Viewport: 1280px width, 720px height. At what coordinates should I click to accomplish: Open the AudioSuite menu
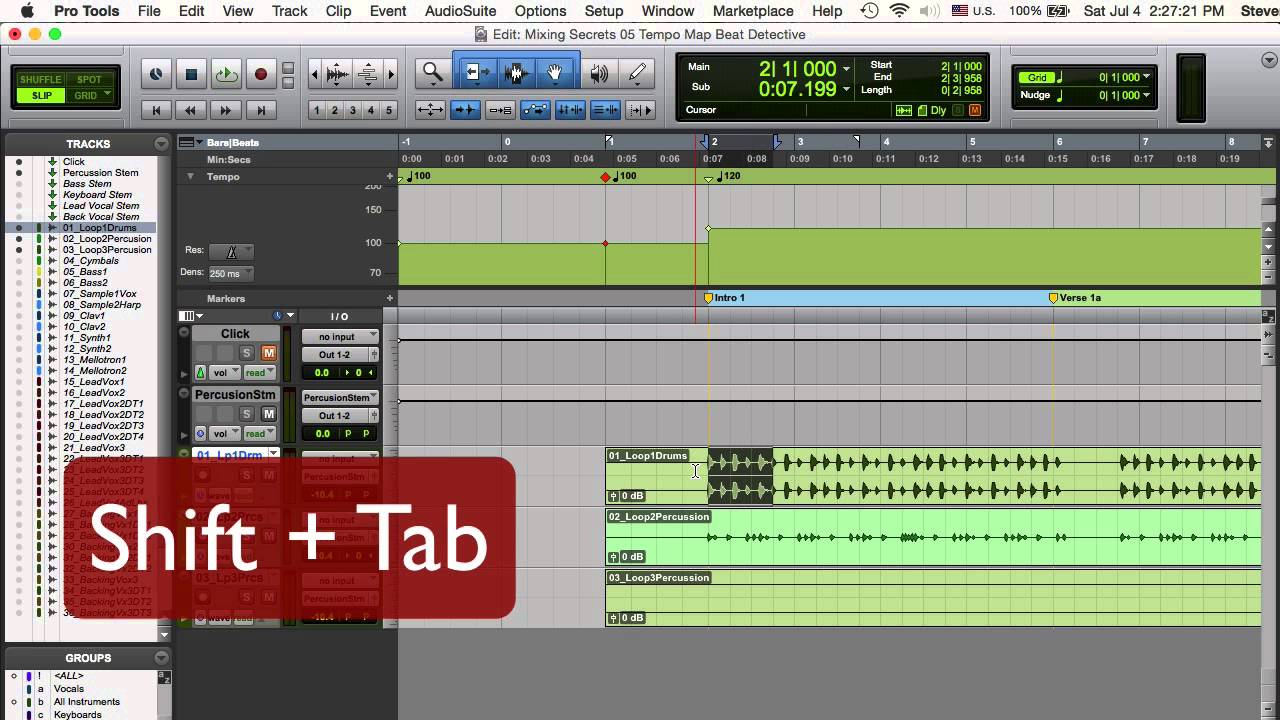pos(459,11)
